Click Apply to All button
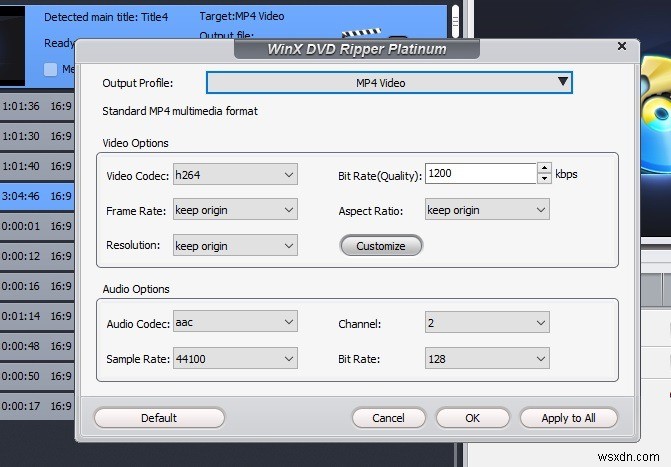 click(569, 418)
